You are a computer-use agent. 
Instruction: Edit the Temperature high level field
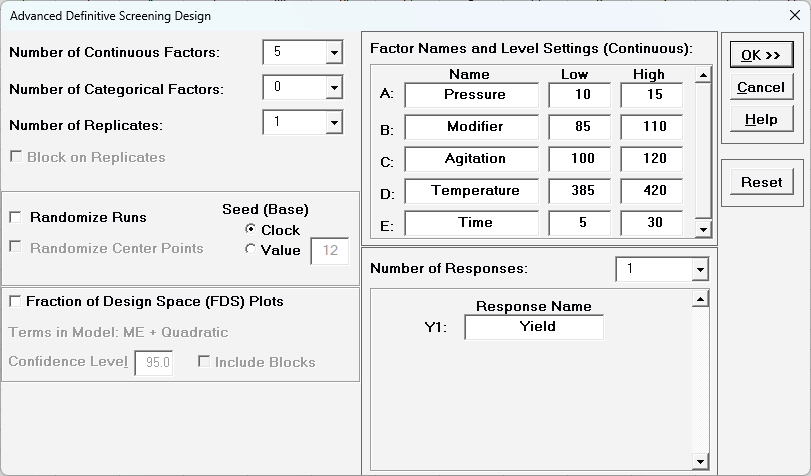[651, 191]
